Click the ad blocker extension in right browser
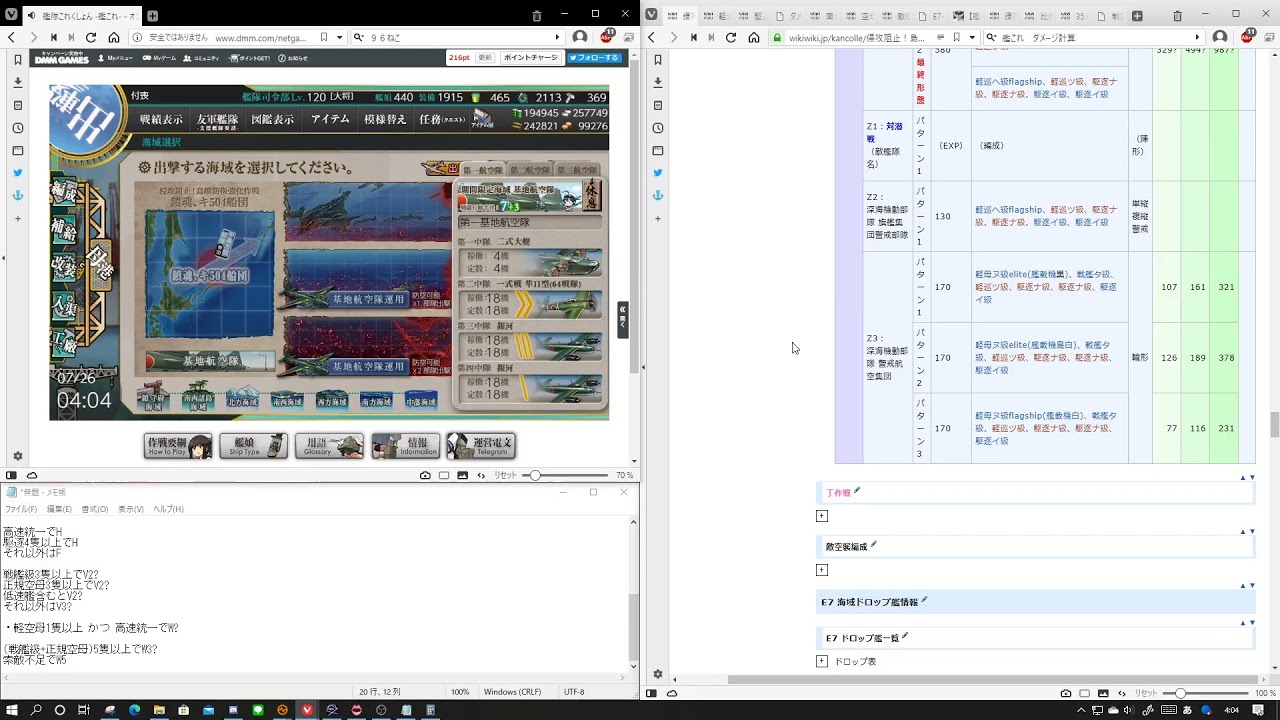Viewport: 1280px width, 720px height. pos(1247,36)
